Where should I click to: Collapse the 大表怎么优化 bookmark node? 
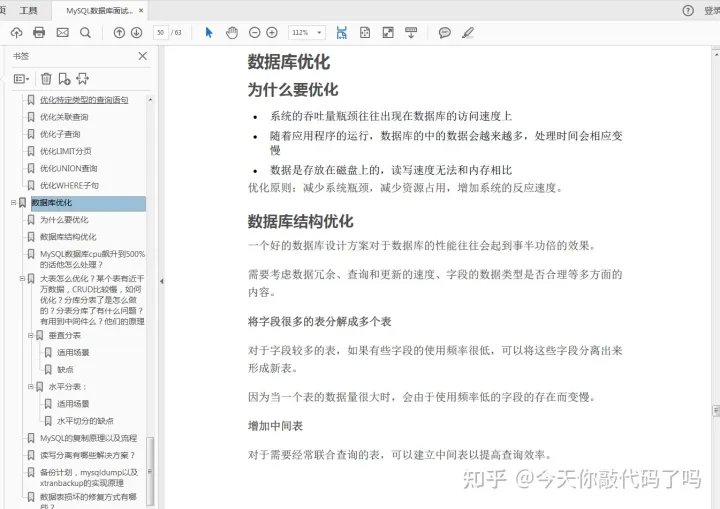(22, 278)
